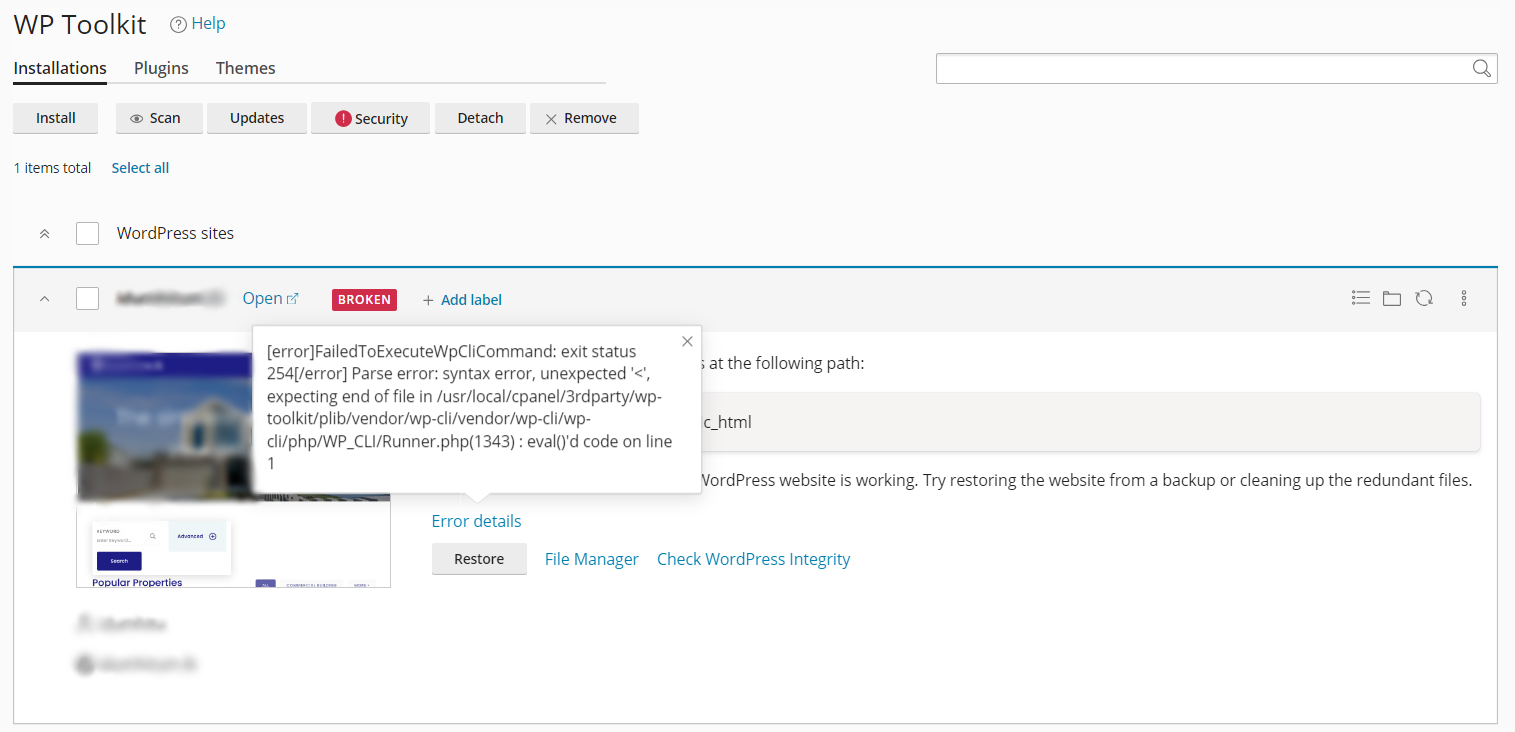The image size is (1515, 732).
Task: Open the list view icon in site row
Action: [1360, 298]
